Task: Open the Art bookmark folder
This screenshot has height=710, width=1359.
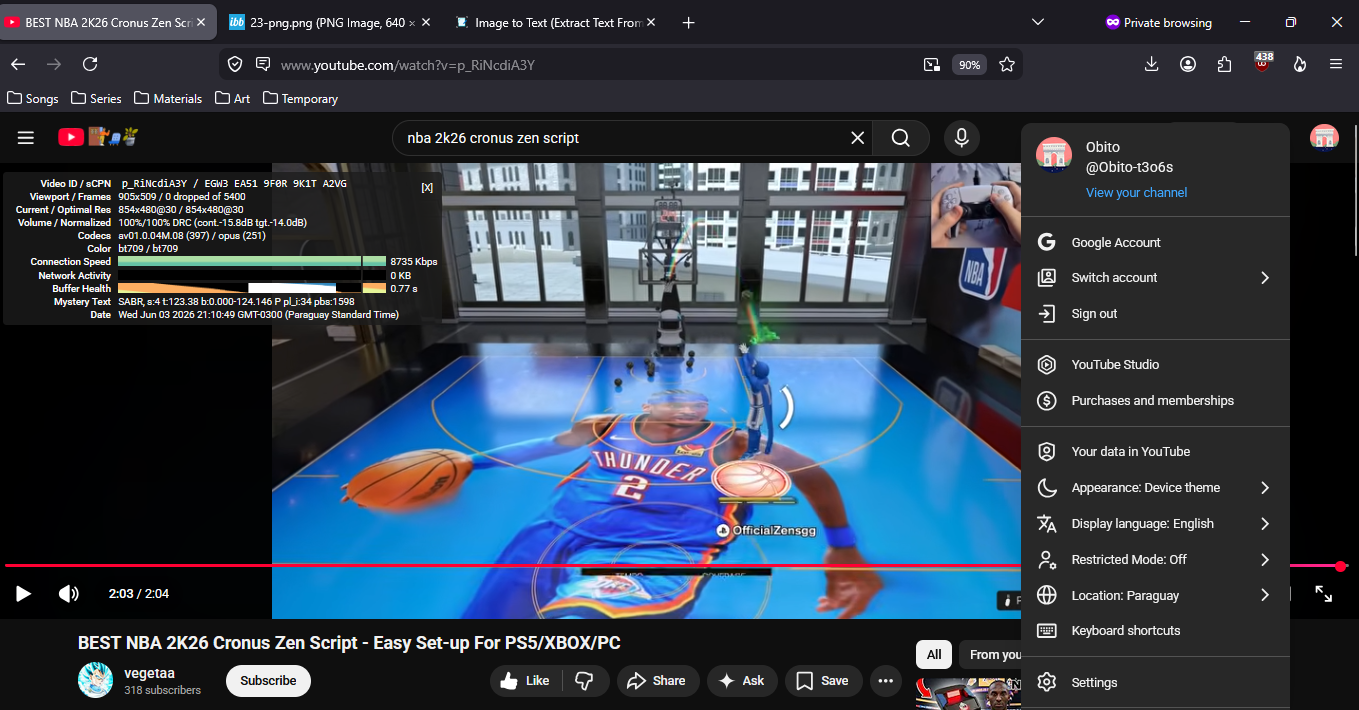Action: point(233,99)
